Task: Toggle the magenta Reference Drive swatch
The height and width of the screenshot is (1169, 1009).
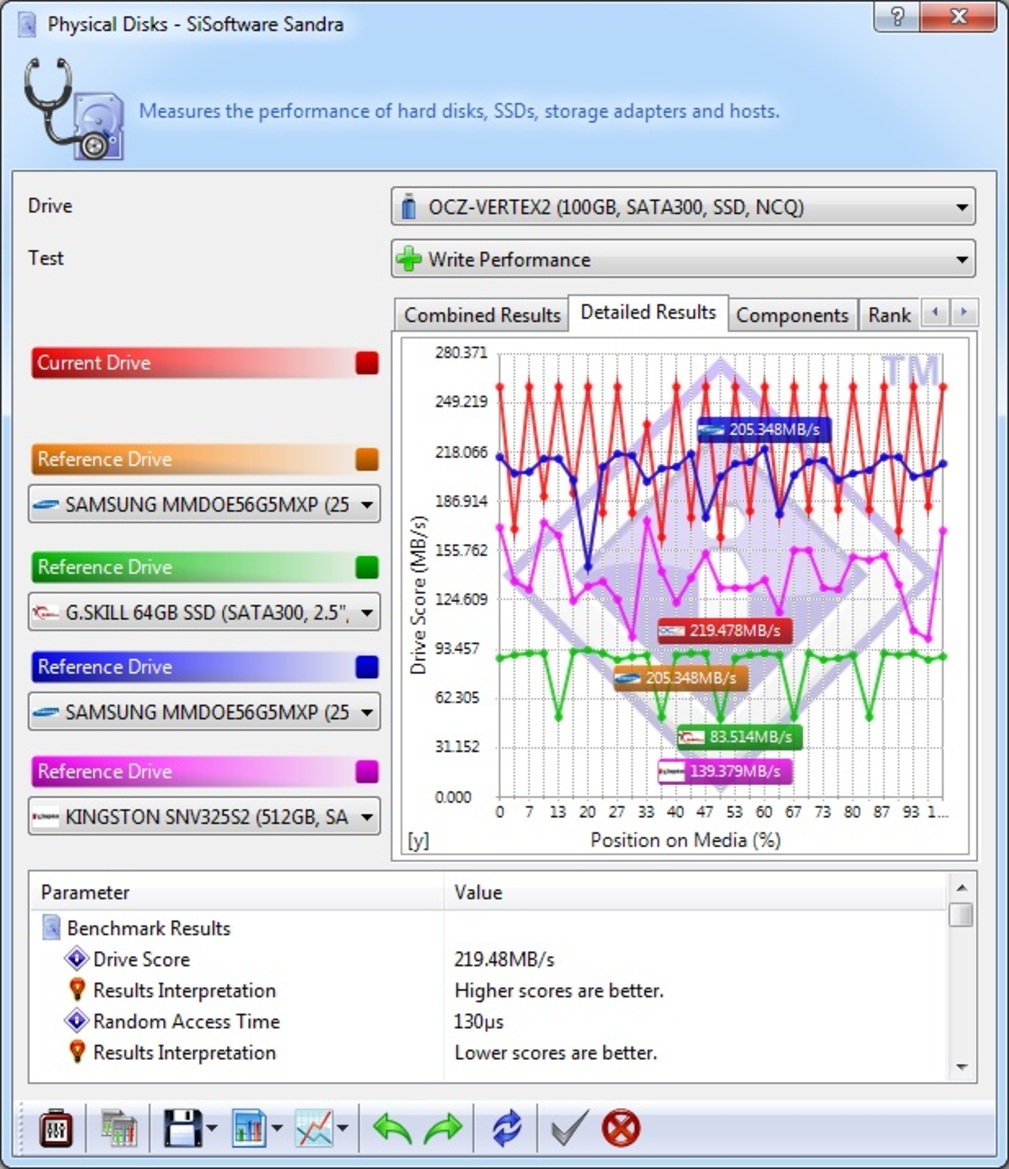Action: (367, 772)
